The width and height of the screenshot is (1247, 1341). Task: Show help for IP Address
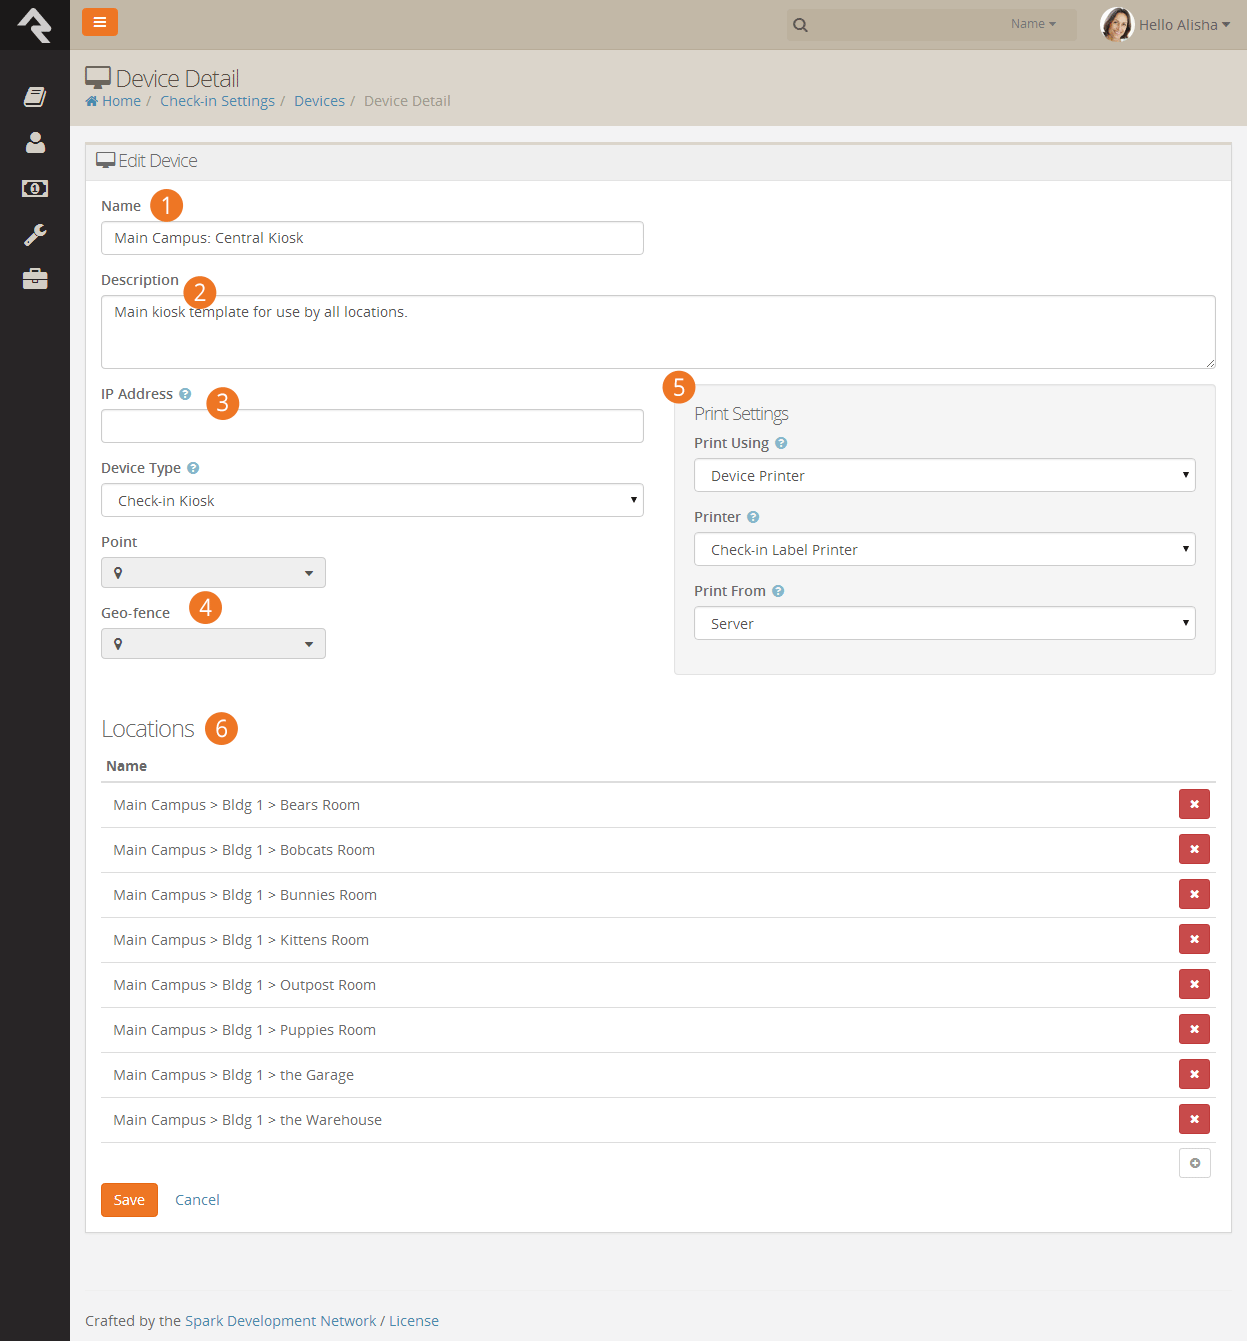pos(185,394)
